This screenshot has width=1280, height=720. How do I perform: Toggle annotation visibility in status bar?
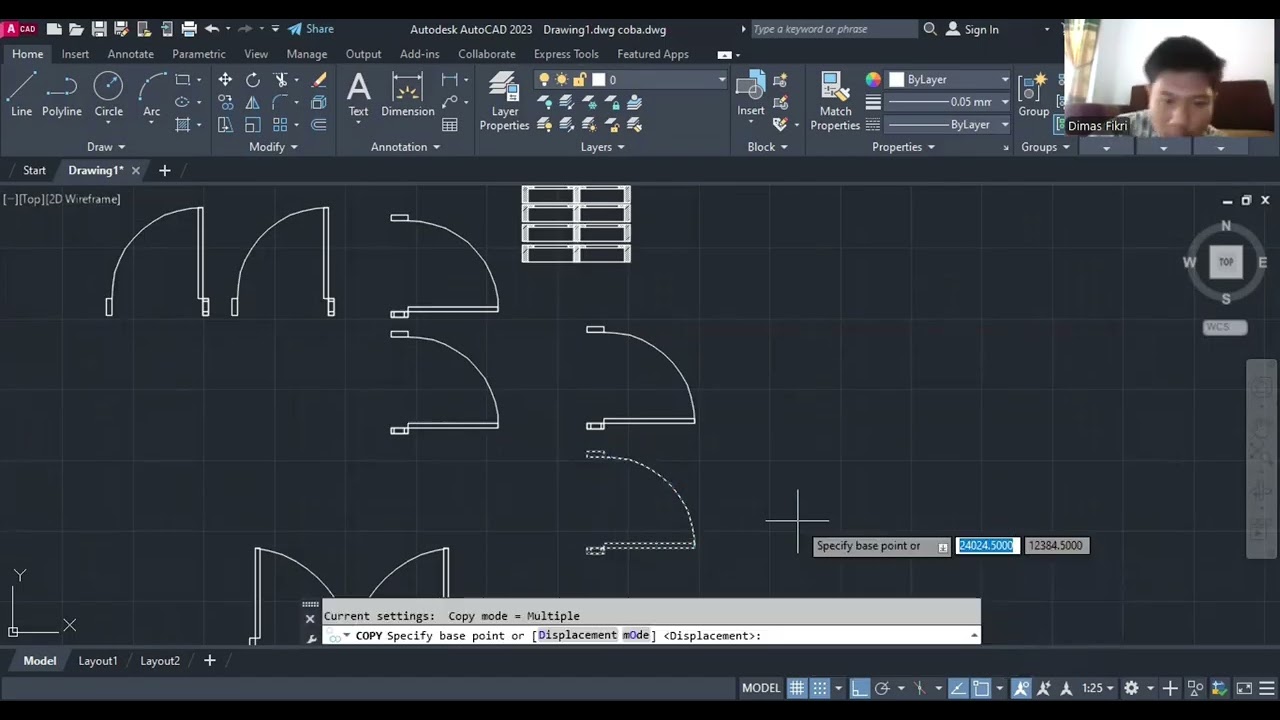(x=1021, y=688)
